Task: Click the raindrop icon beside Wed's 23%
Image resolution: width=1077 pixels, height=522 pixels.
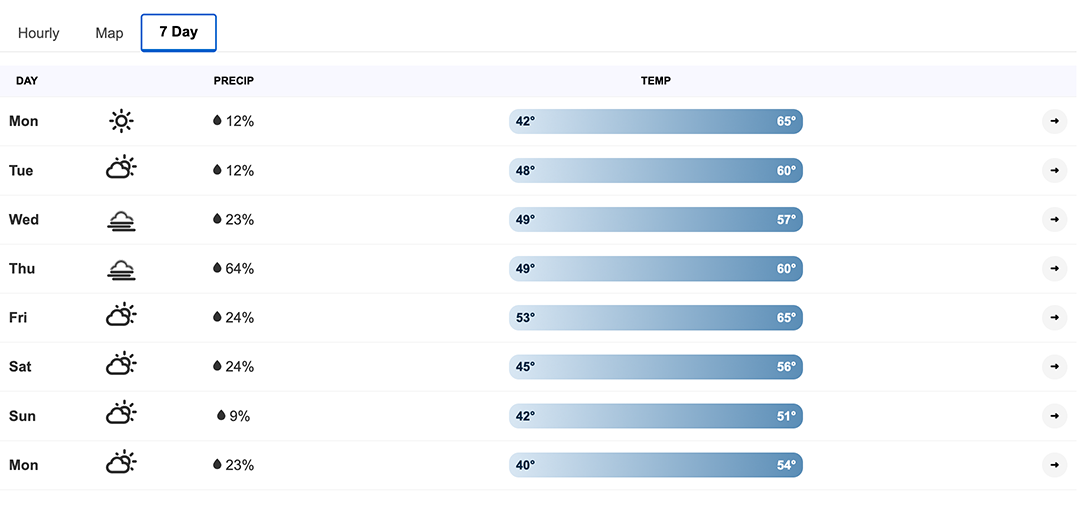Action: coord(217,219)
